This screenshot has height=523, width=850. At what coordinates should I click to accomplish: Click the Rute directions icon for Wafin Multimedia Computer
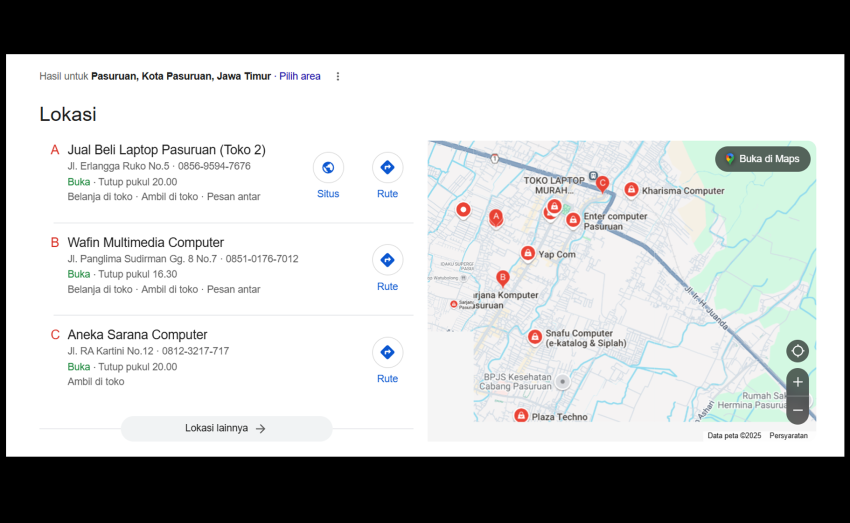click(x=387, y=260)
